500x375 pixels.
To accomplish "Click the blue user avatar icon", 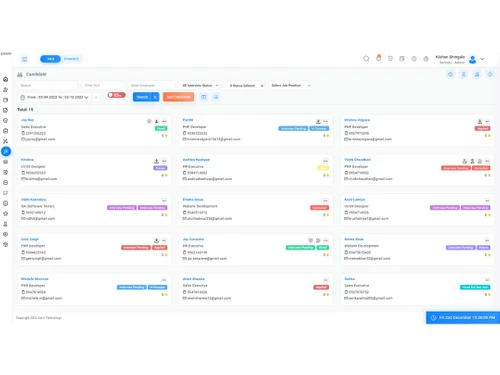I will (x=472, y=59).
